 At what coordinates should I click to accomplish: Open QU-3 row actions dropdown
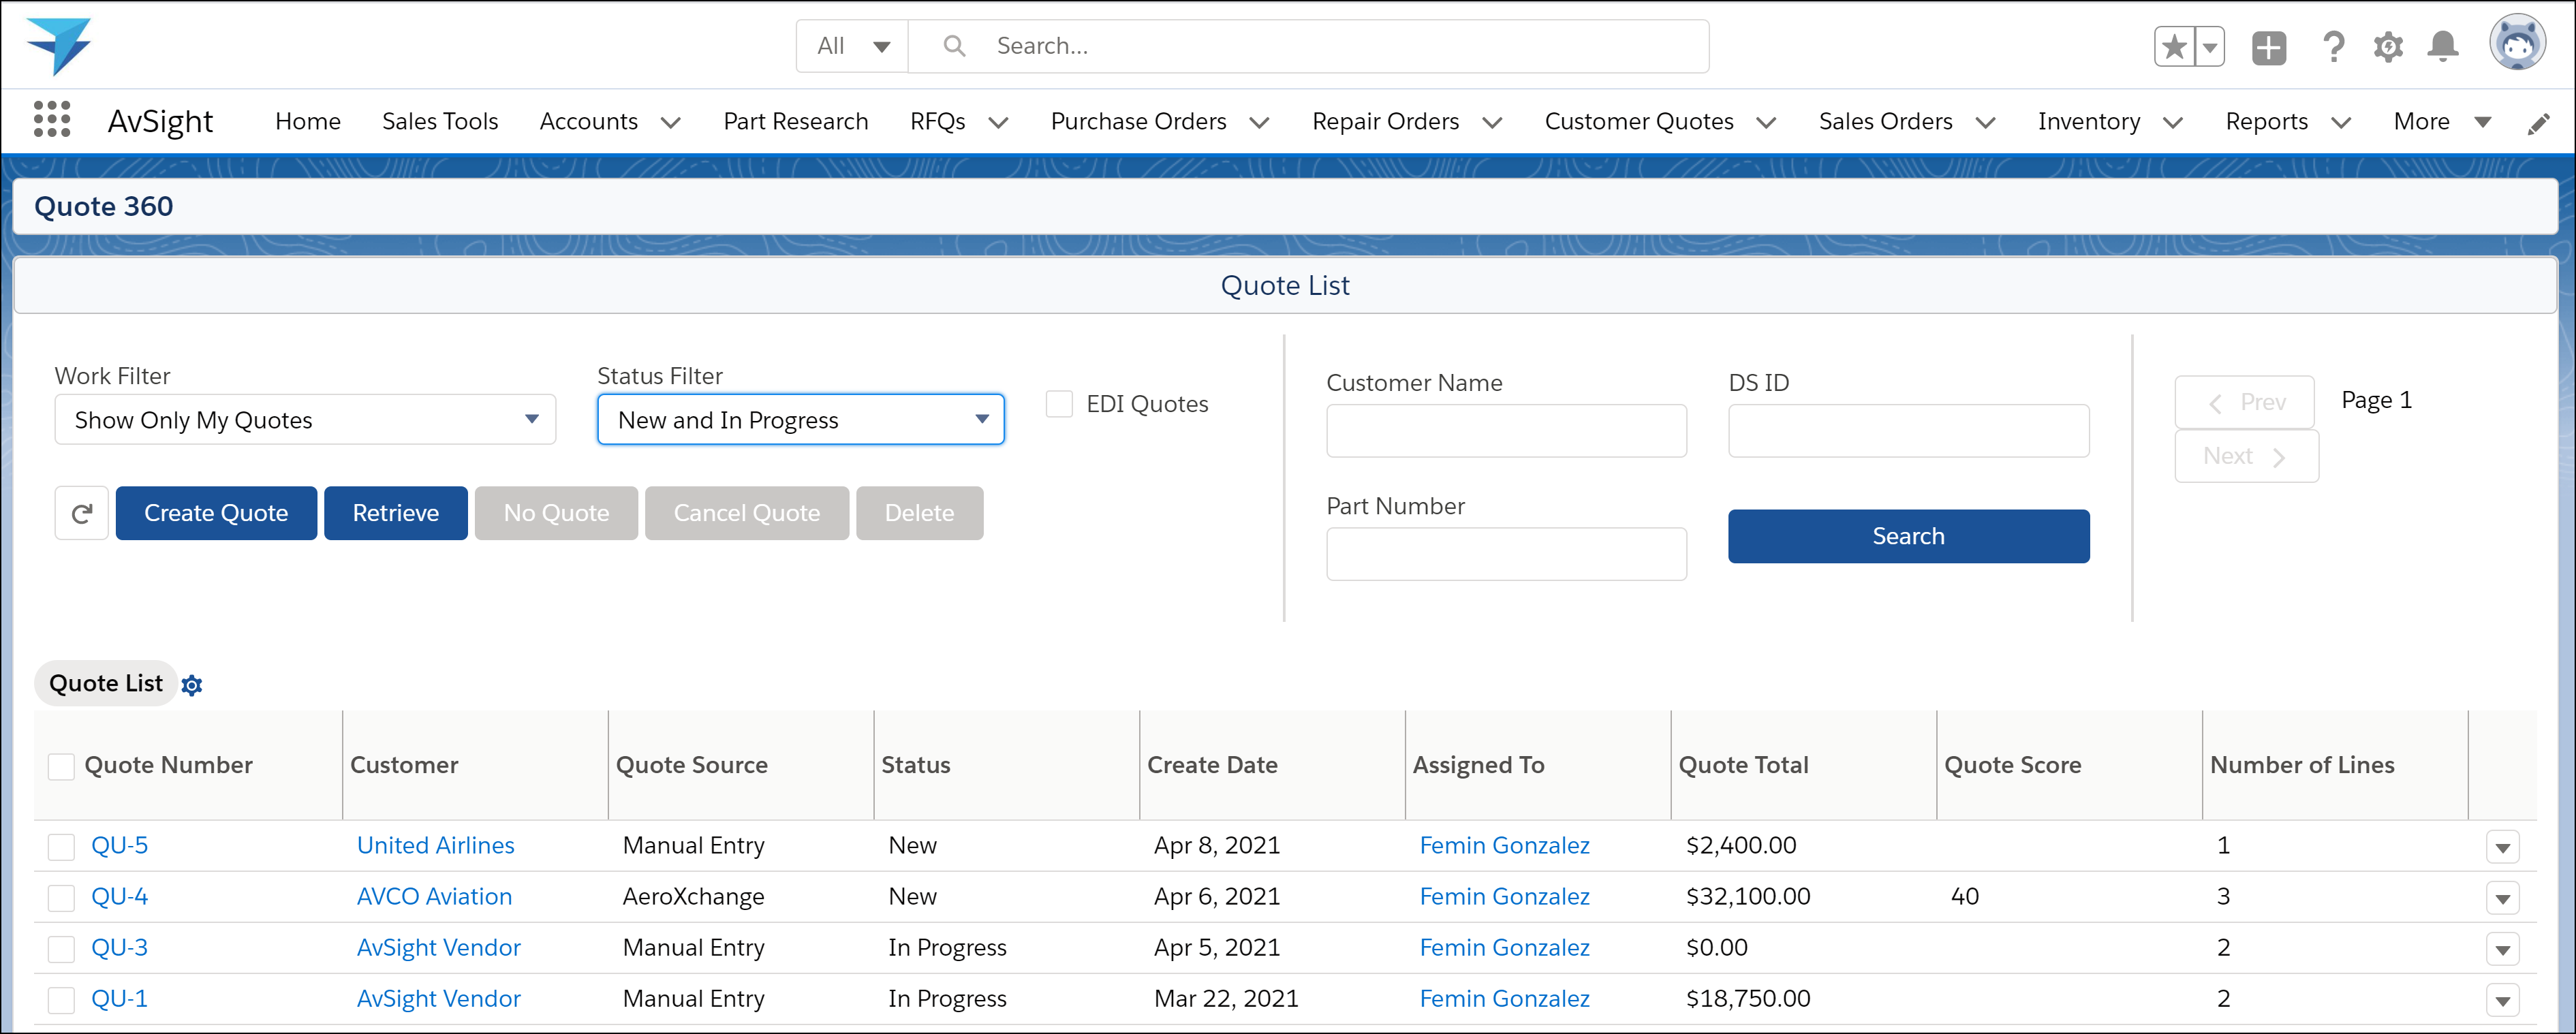click(x=2502, y=949)
